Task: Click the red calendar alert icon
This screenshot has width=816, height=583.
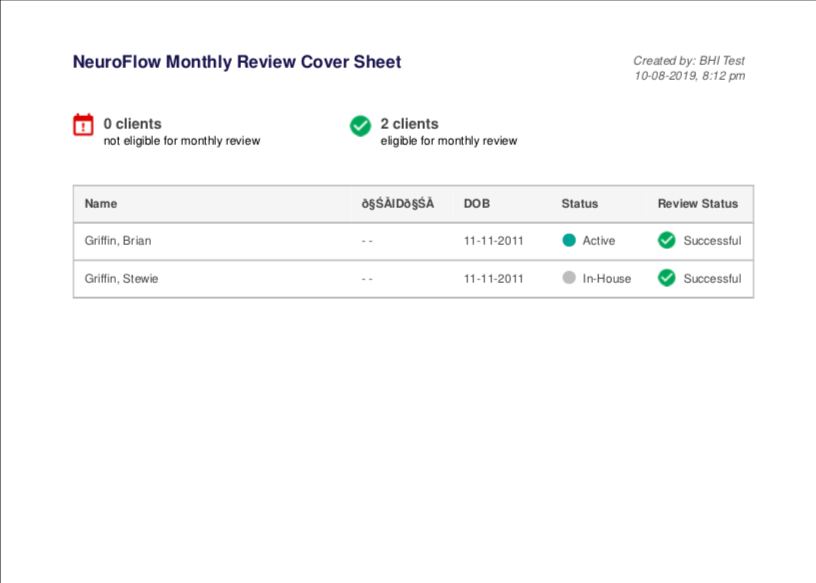Action: click(83, 125)
